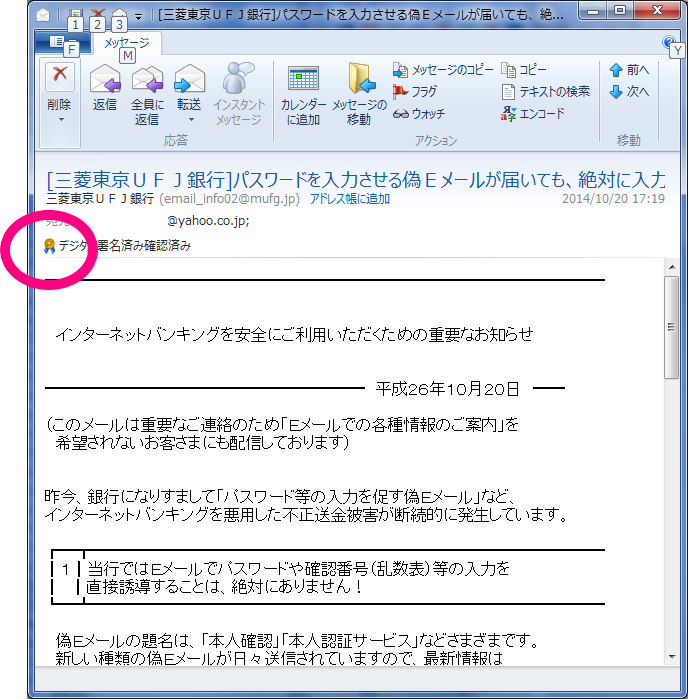
Task: Click the エンコード (Encoding) button
Action: [x=532, y=114]
